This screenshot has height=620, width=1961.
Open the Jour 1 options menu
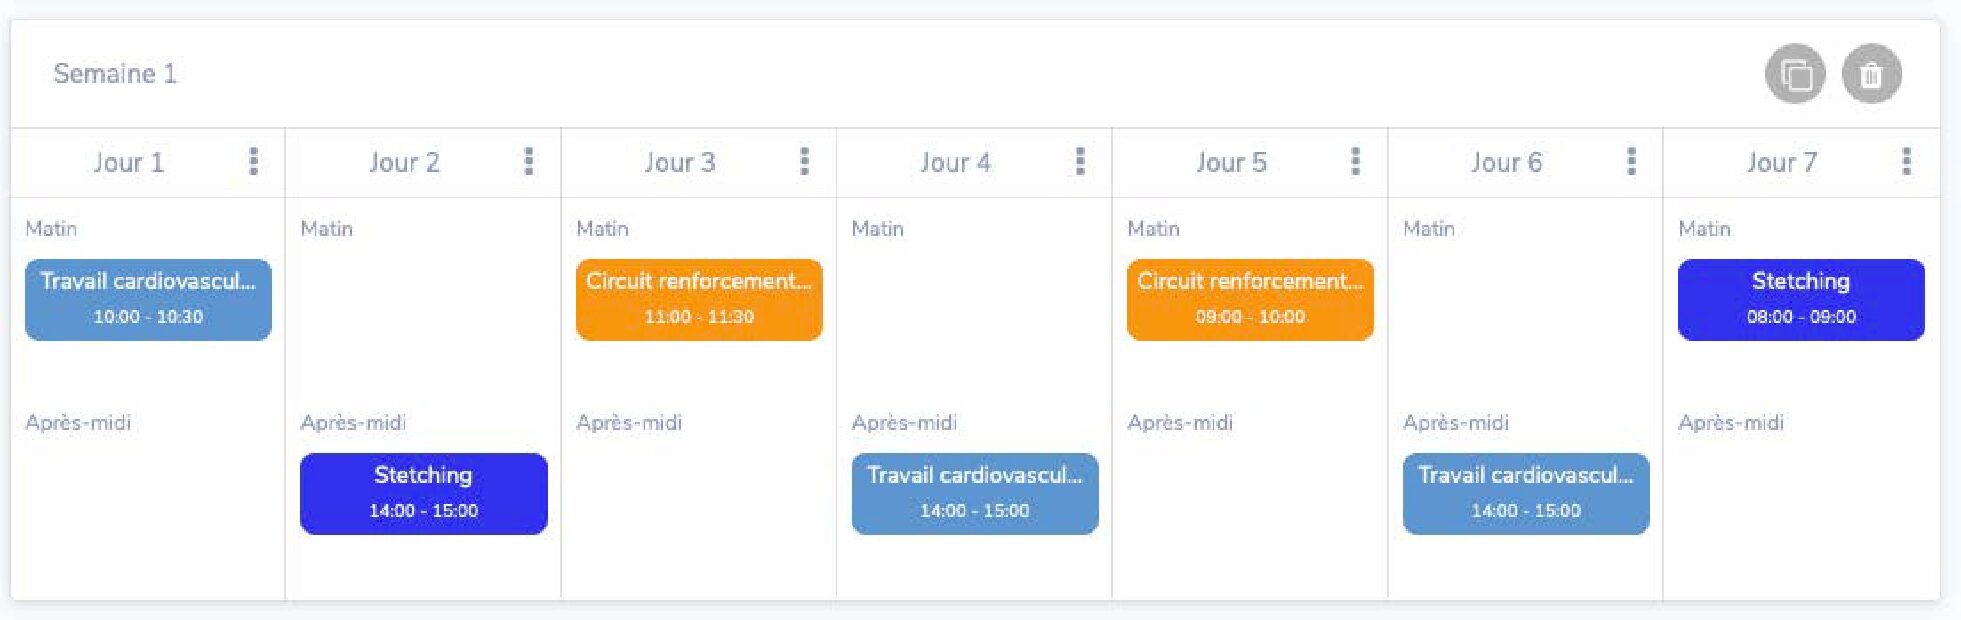click(254, 162)
